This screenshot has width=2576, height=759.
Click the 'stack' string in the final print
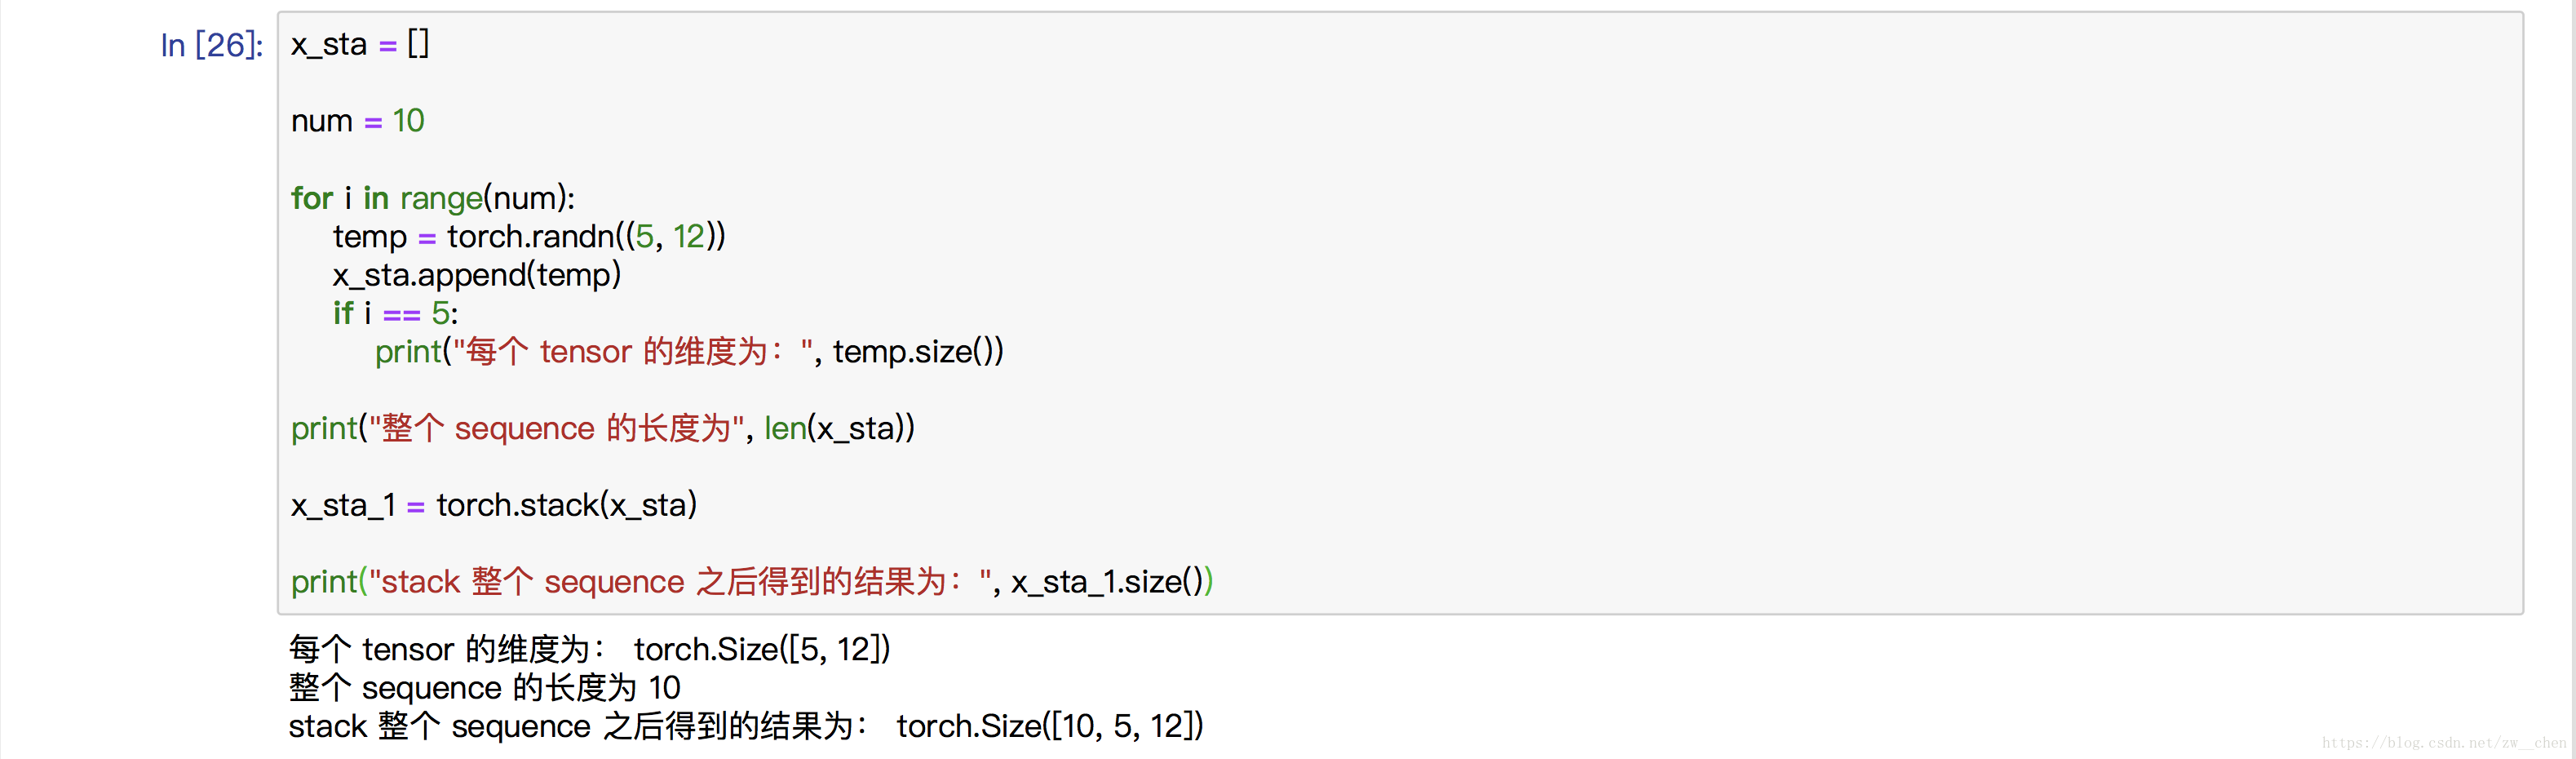(x=420, y=582)
